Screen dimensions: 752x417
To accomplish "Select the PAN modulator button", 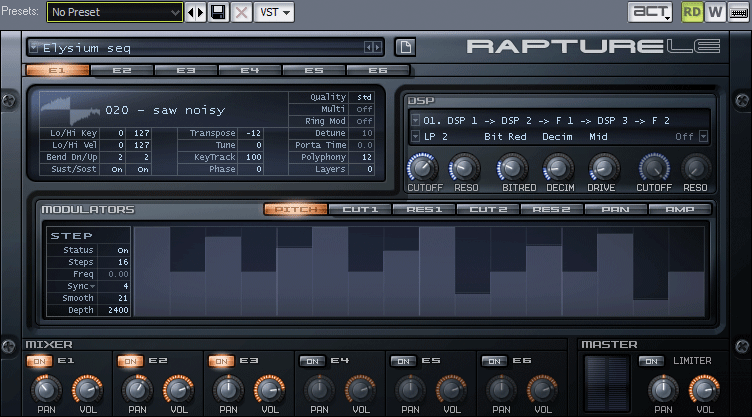I will point(615,209).
